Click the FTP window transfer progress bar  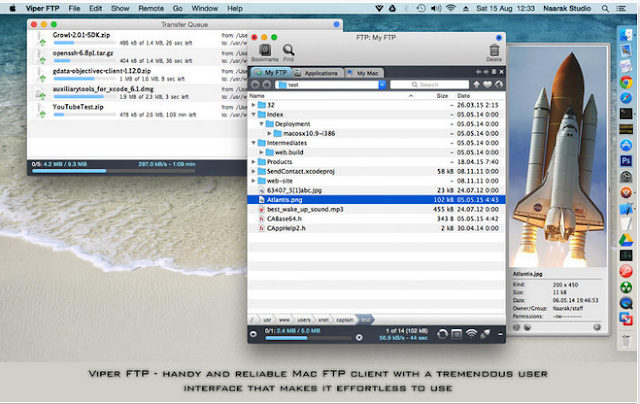tap(308, 338)
